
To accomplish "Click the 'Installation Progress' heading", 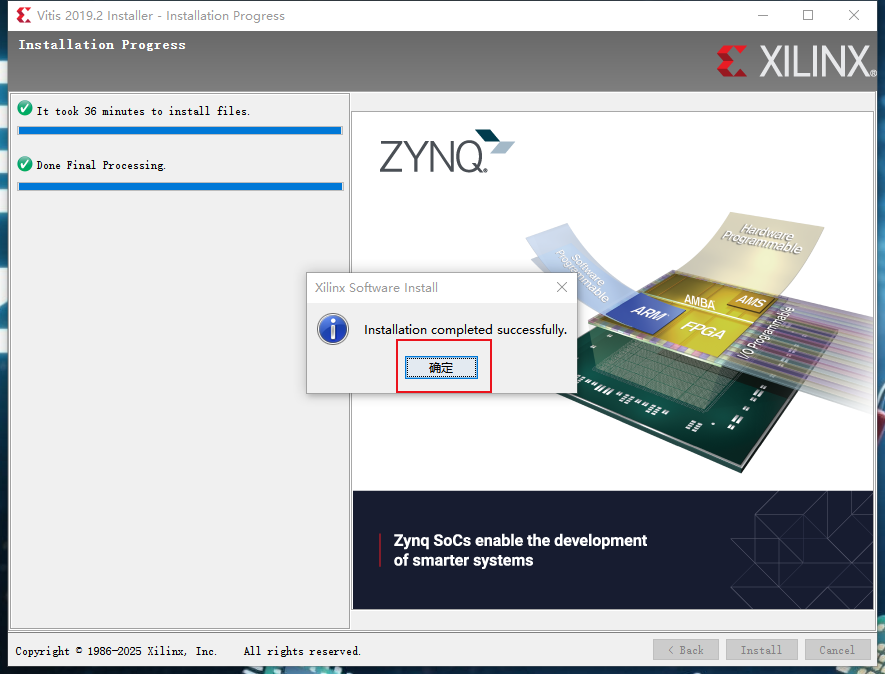I will [x=102, y=45].
